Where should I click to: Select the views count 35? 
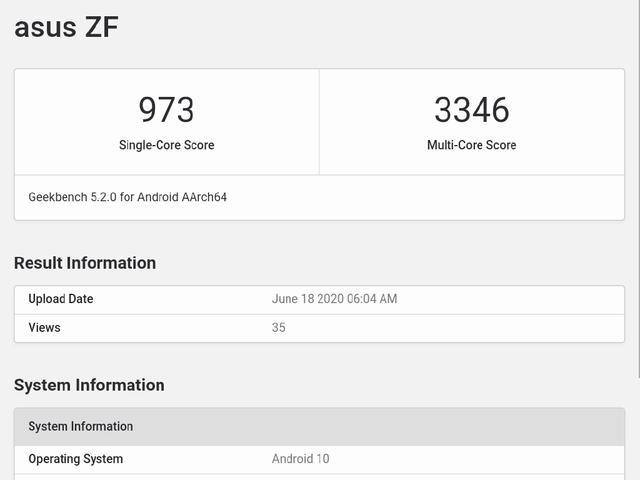tap(279, 327)
